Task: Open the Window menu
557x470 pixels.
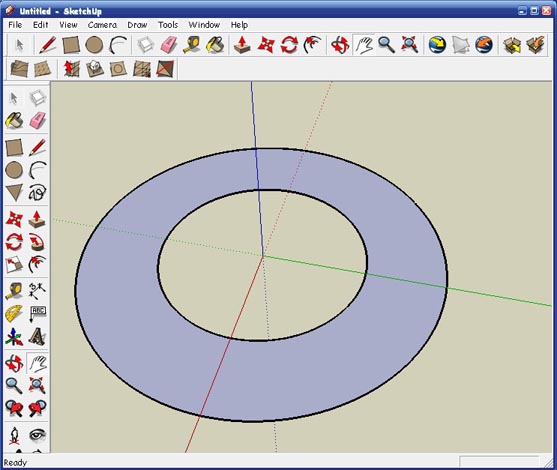Action: tap(204, 25)
